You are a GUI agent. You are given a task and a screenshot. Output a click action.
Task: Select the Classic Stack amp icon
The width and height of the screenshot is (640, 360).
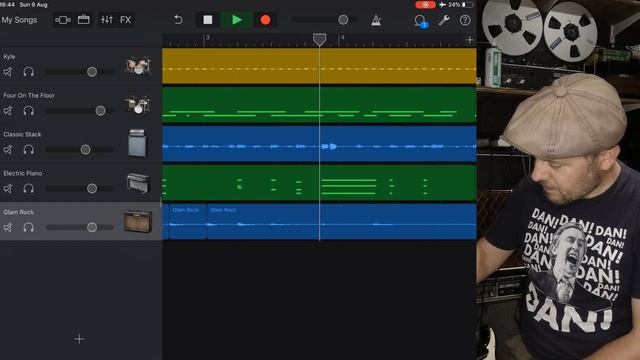(137, 143)
